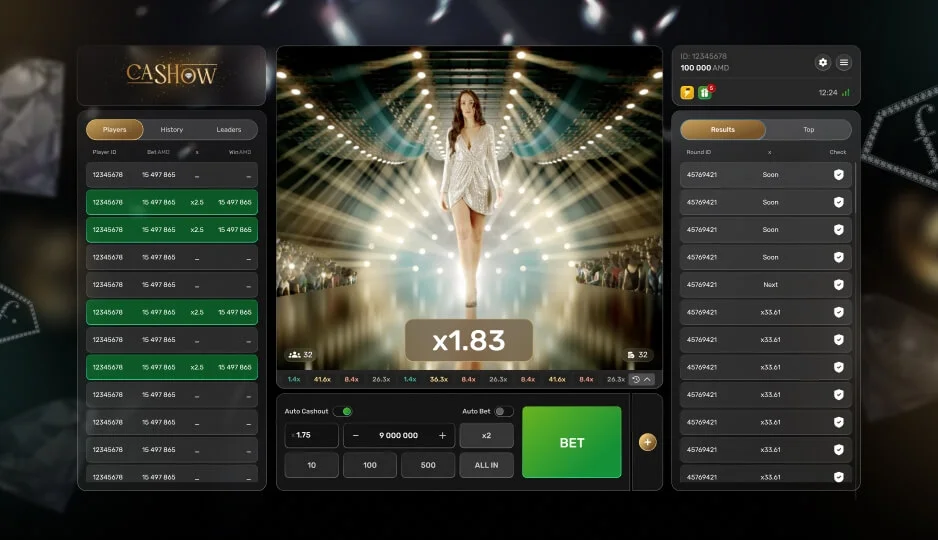The height and width of the screenshot is (540, 938).
Task: Increase bet amount with plus sign
Action: 443,435
